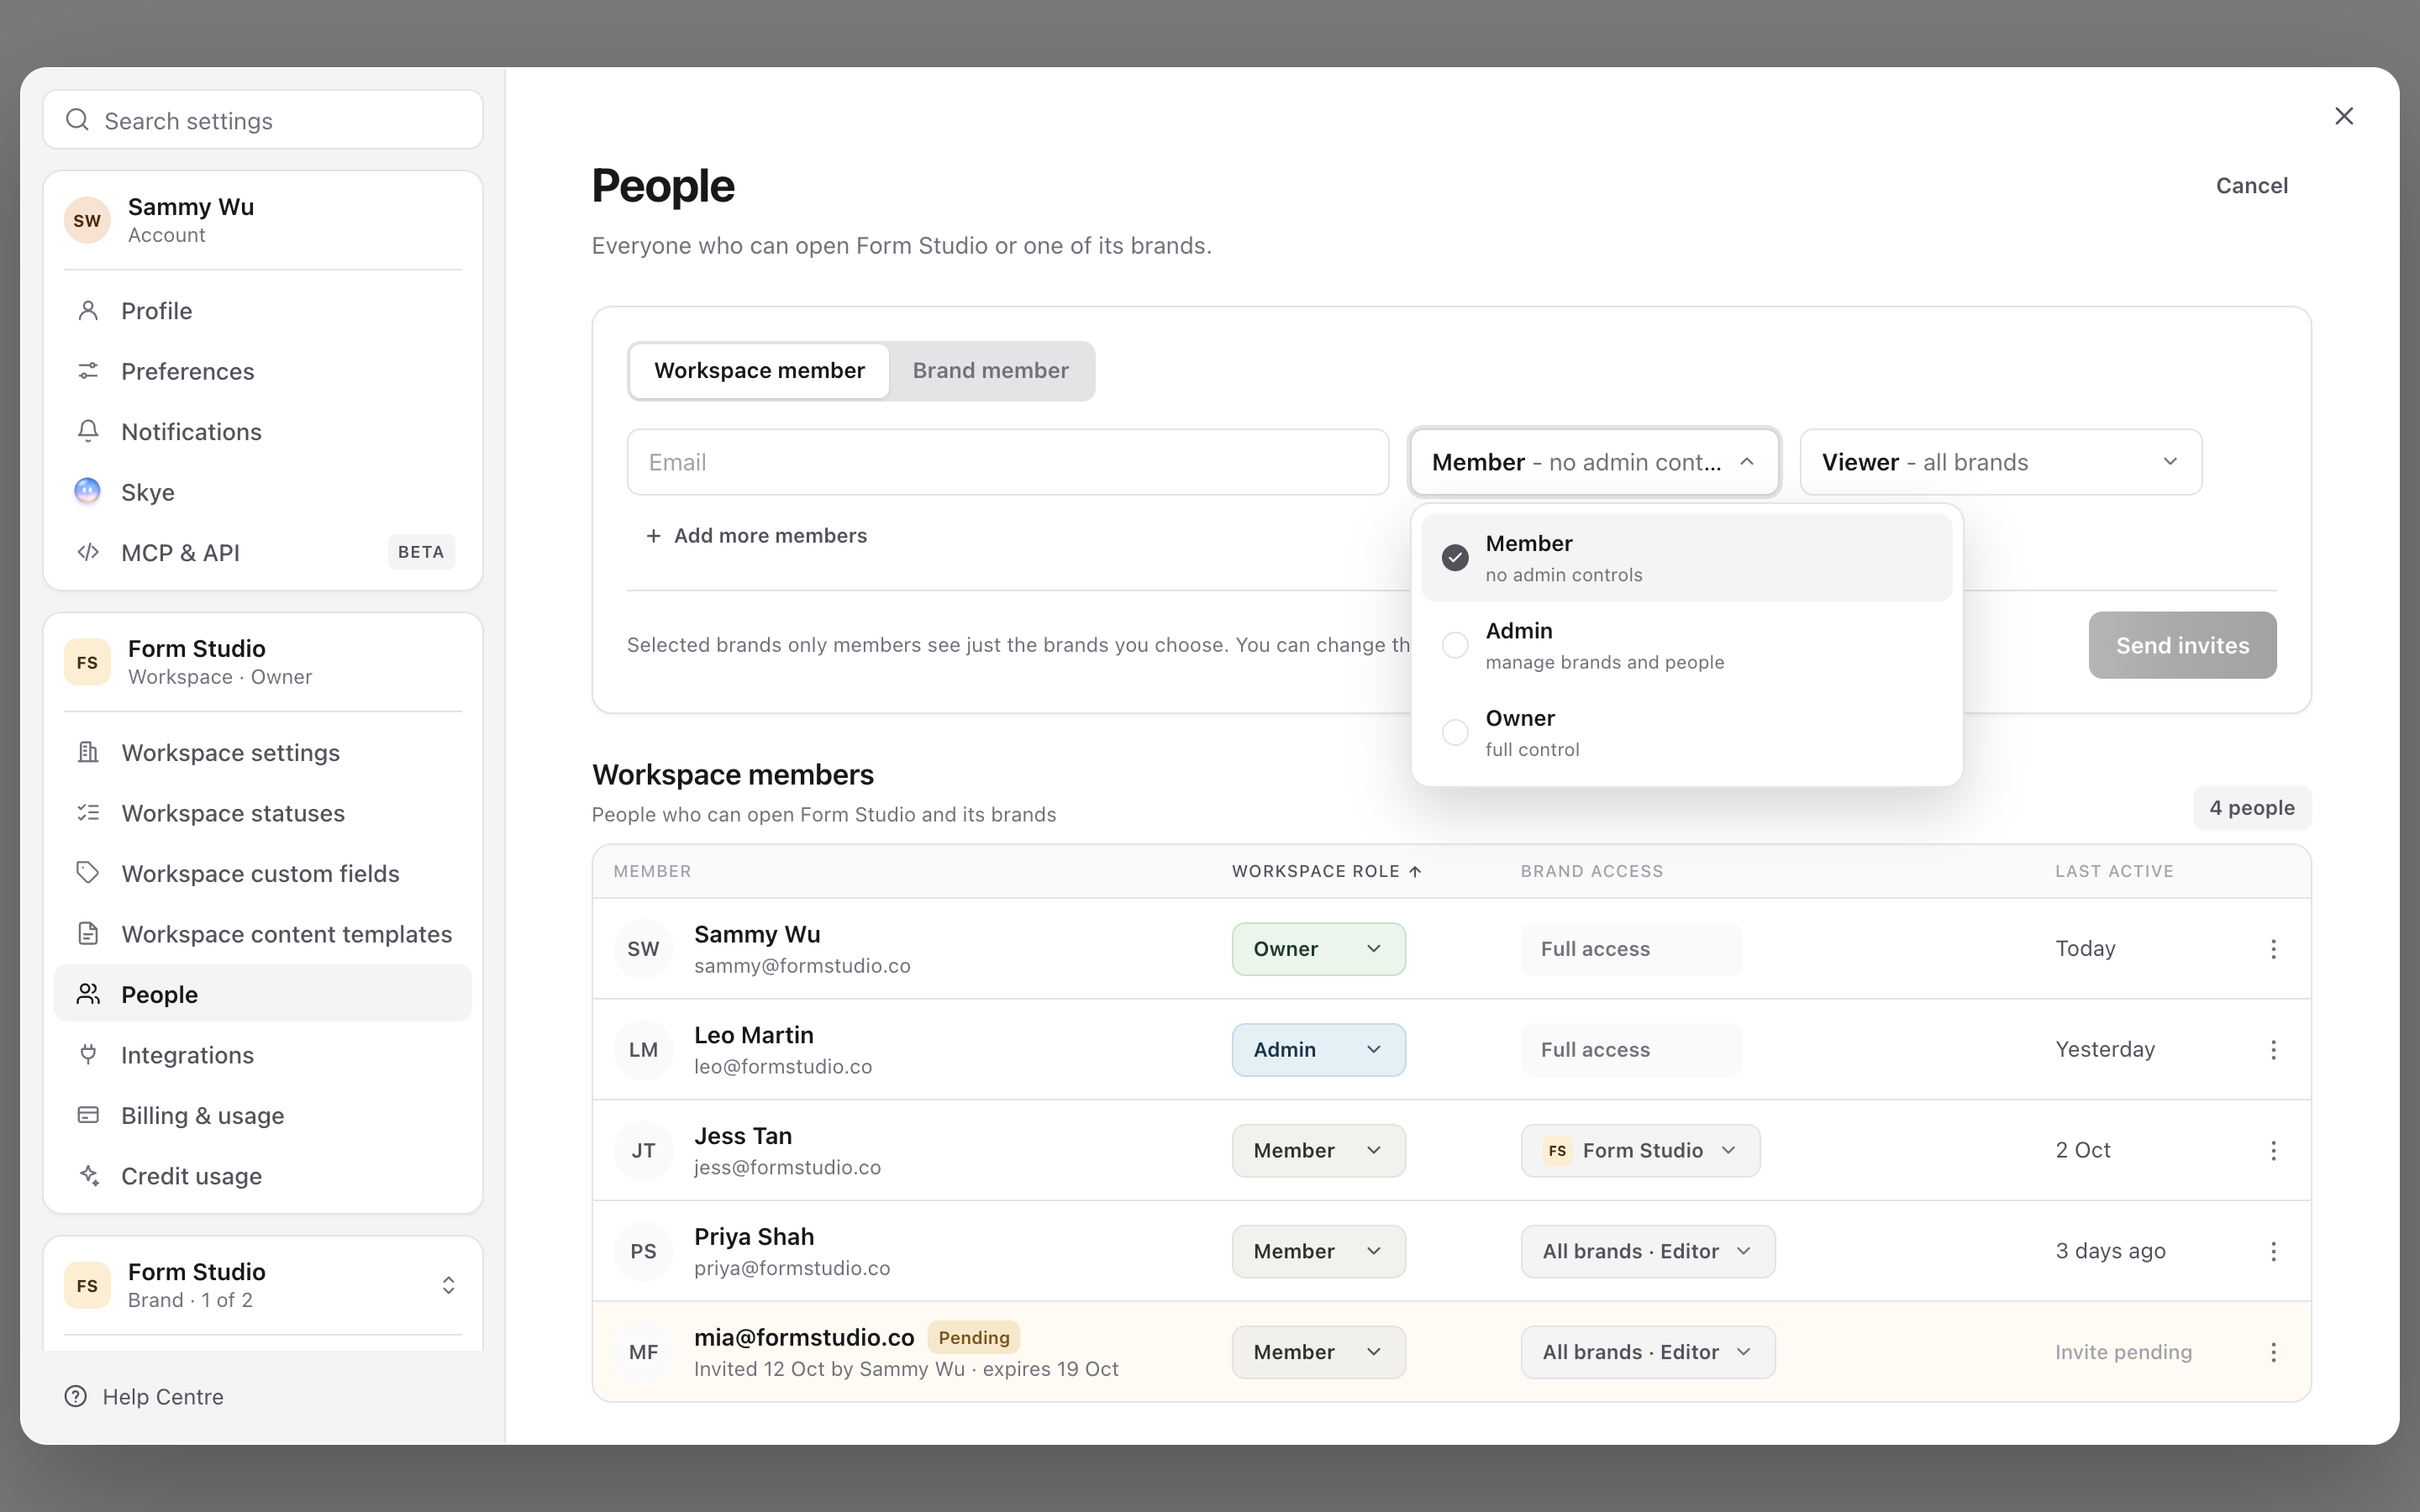Collapse the Member role dropdown

pos(1594,462)
